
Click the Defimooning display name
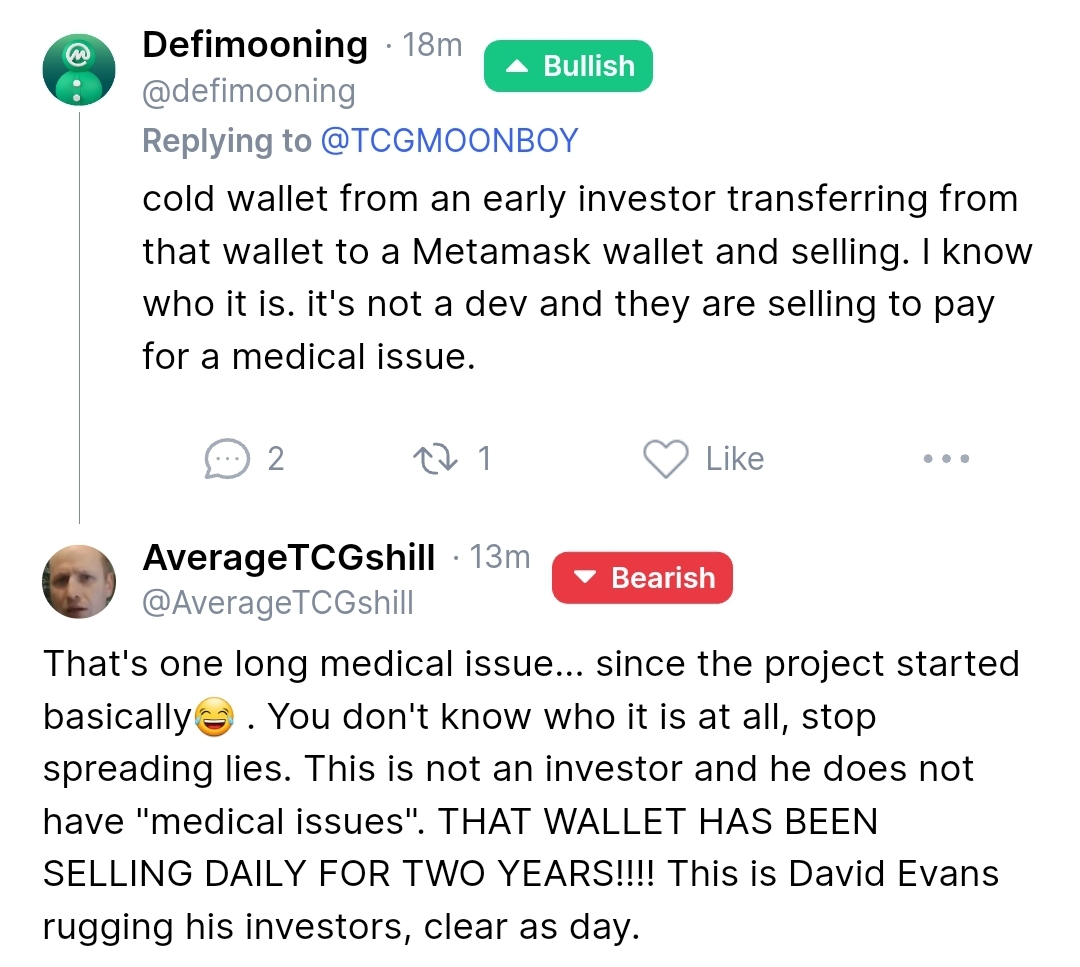point(255,45)
